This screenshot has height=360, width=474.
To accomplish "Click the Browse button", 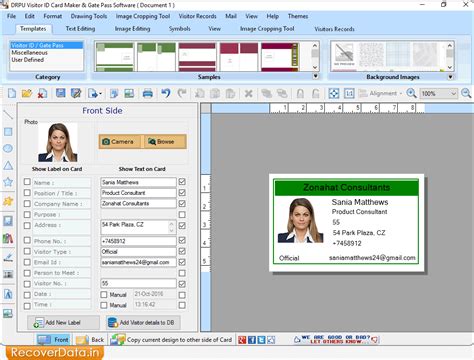I will tap(165, 142).
